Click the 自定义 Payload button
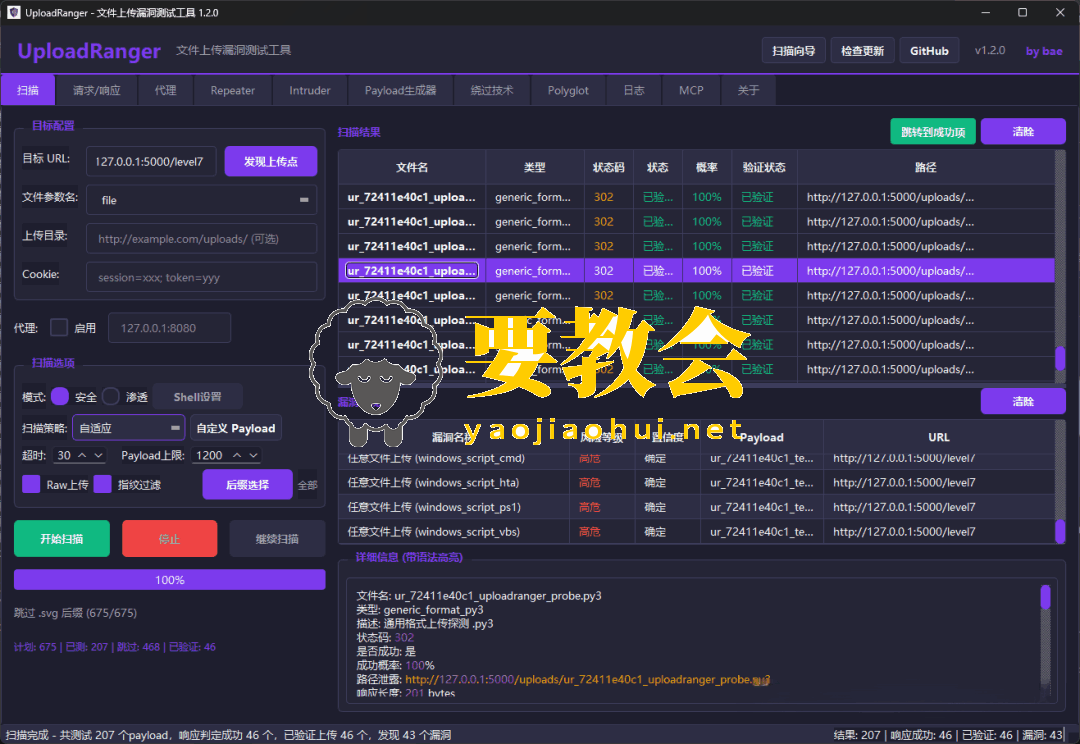The image size is (1080, 744). 236,428
